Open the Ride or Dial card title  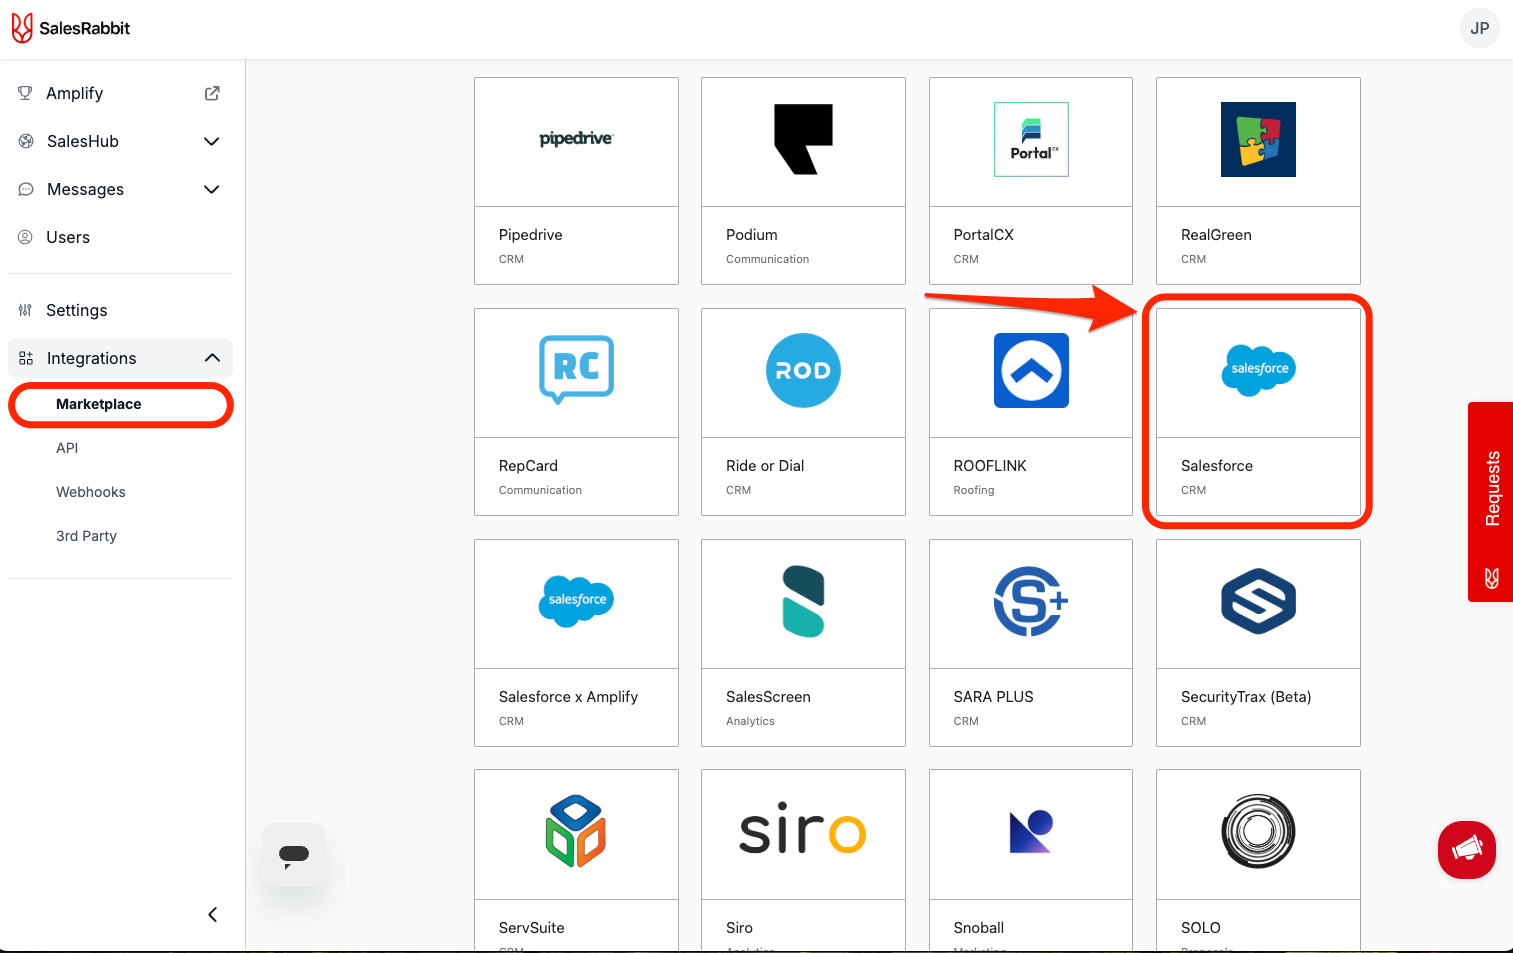click(765, 466)
